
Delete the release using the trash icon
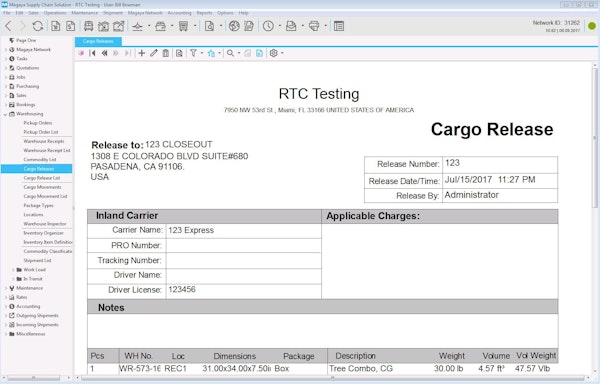[x=165, y=53]
